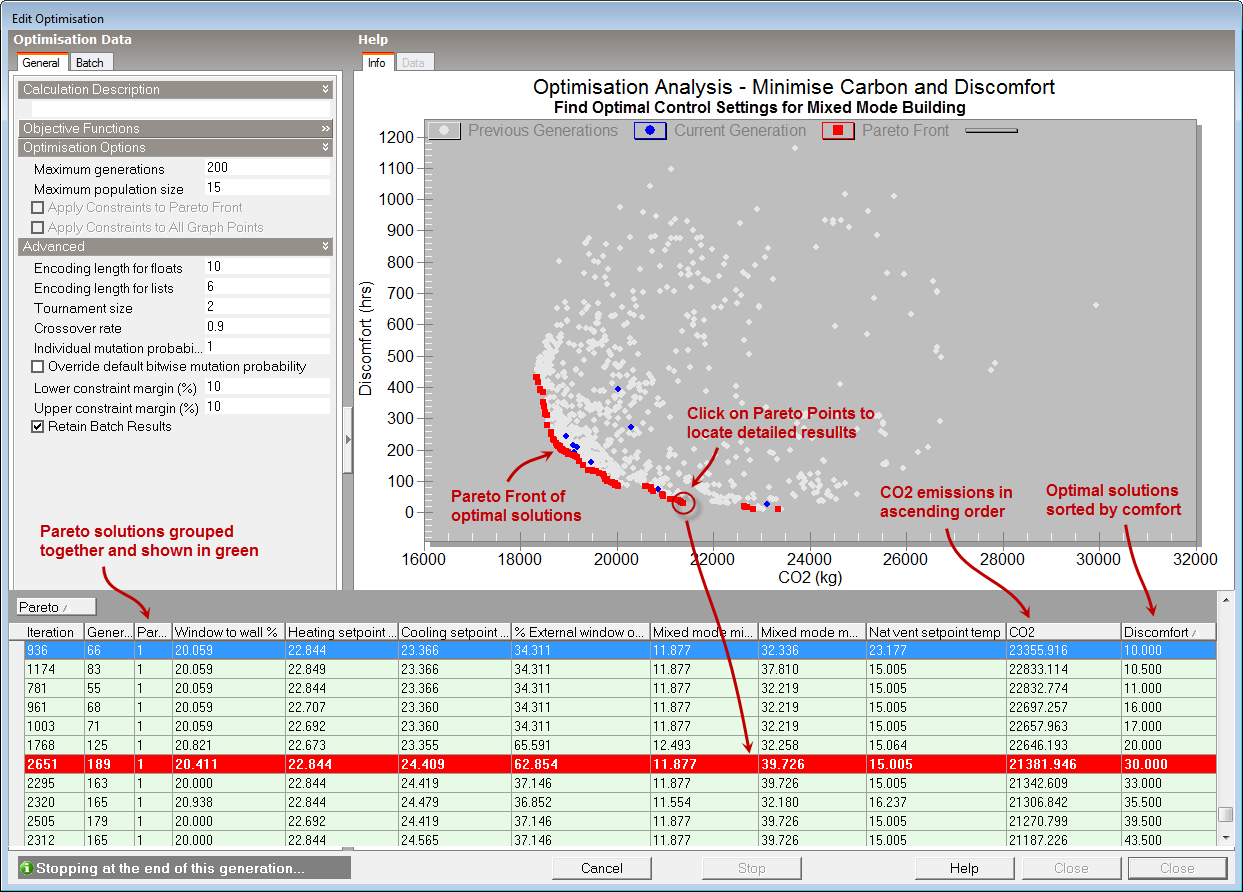Enable Apply Constraints to Pareto Front
The height and width of the screenshot is (892, 1243).
point(37,207)
